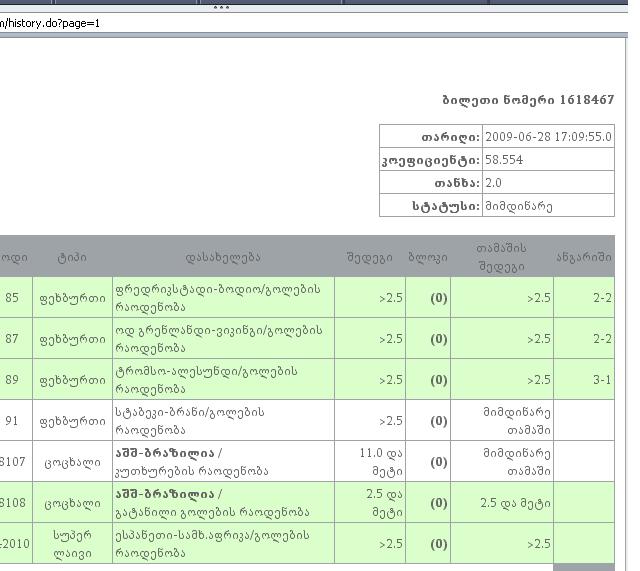Image resolution: width=640 pixels, height=571 pixels.
Task: Click the ფეხბურთი type cell in row 85
Action: [x=72, y=298]
